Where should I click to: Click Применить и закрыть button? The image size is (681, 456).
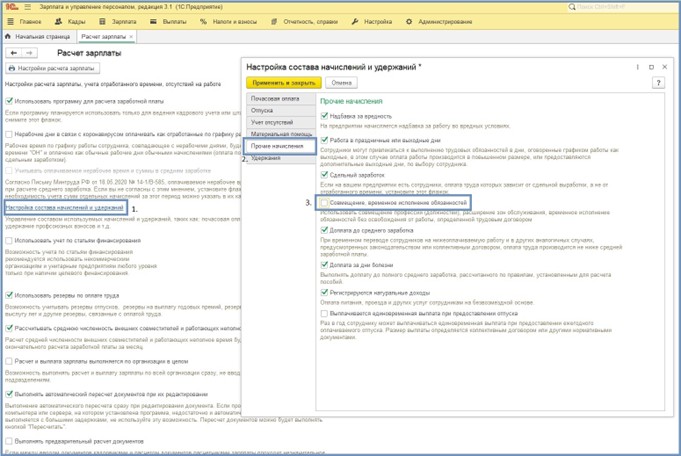(283, 83)
